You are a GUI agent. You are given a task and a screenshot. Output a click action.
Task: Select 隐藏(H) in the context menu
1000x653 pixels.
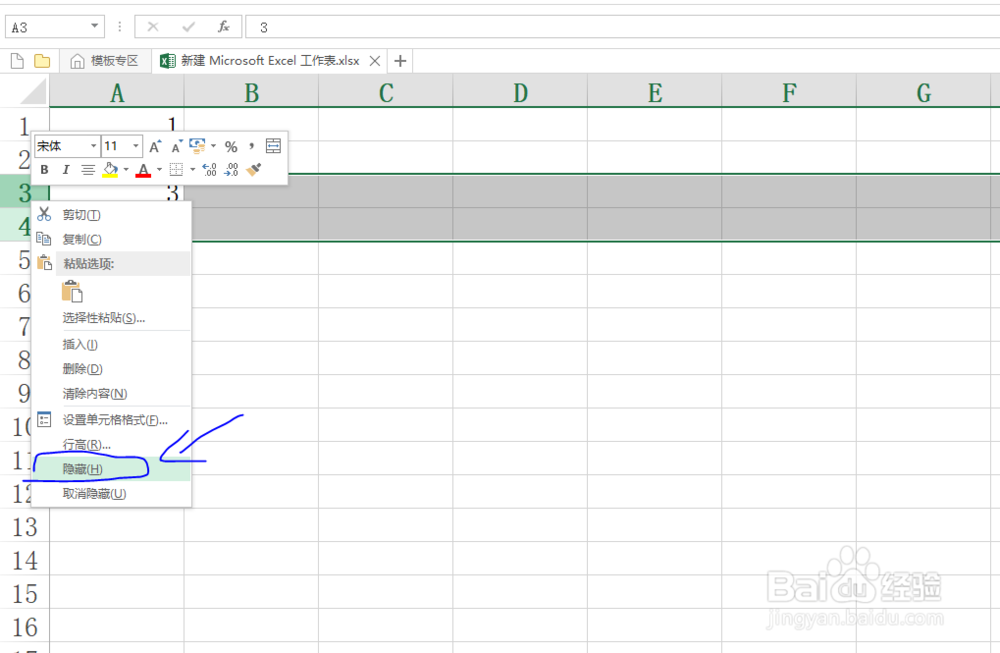coord(111,469)
